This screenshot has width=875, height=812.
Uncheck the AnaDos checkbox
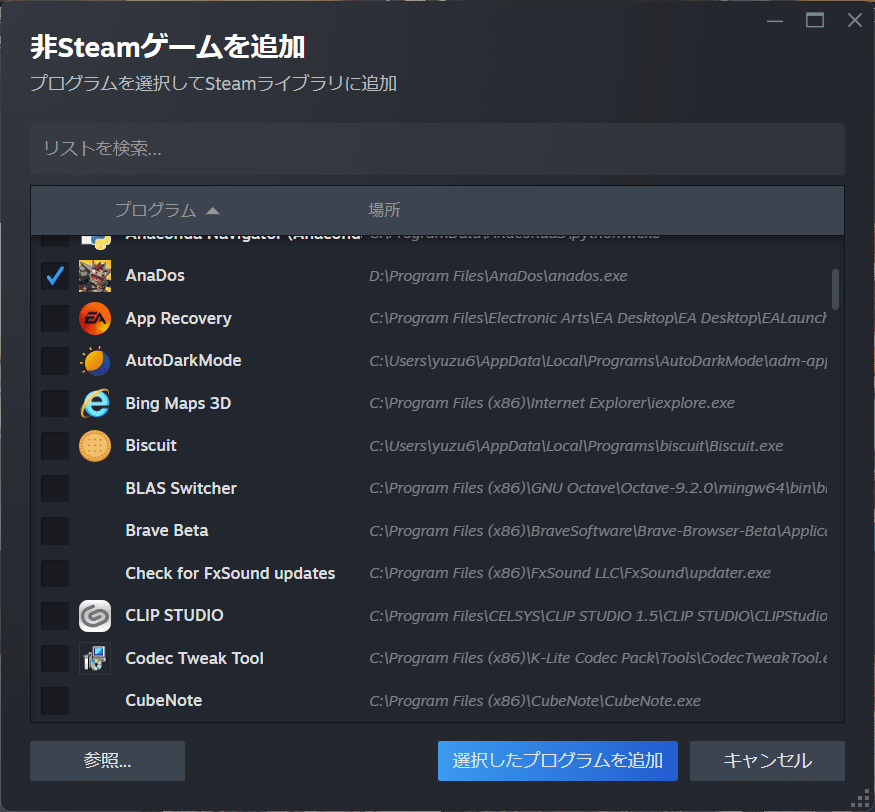coord(55,276)
